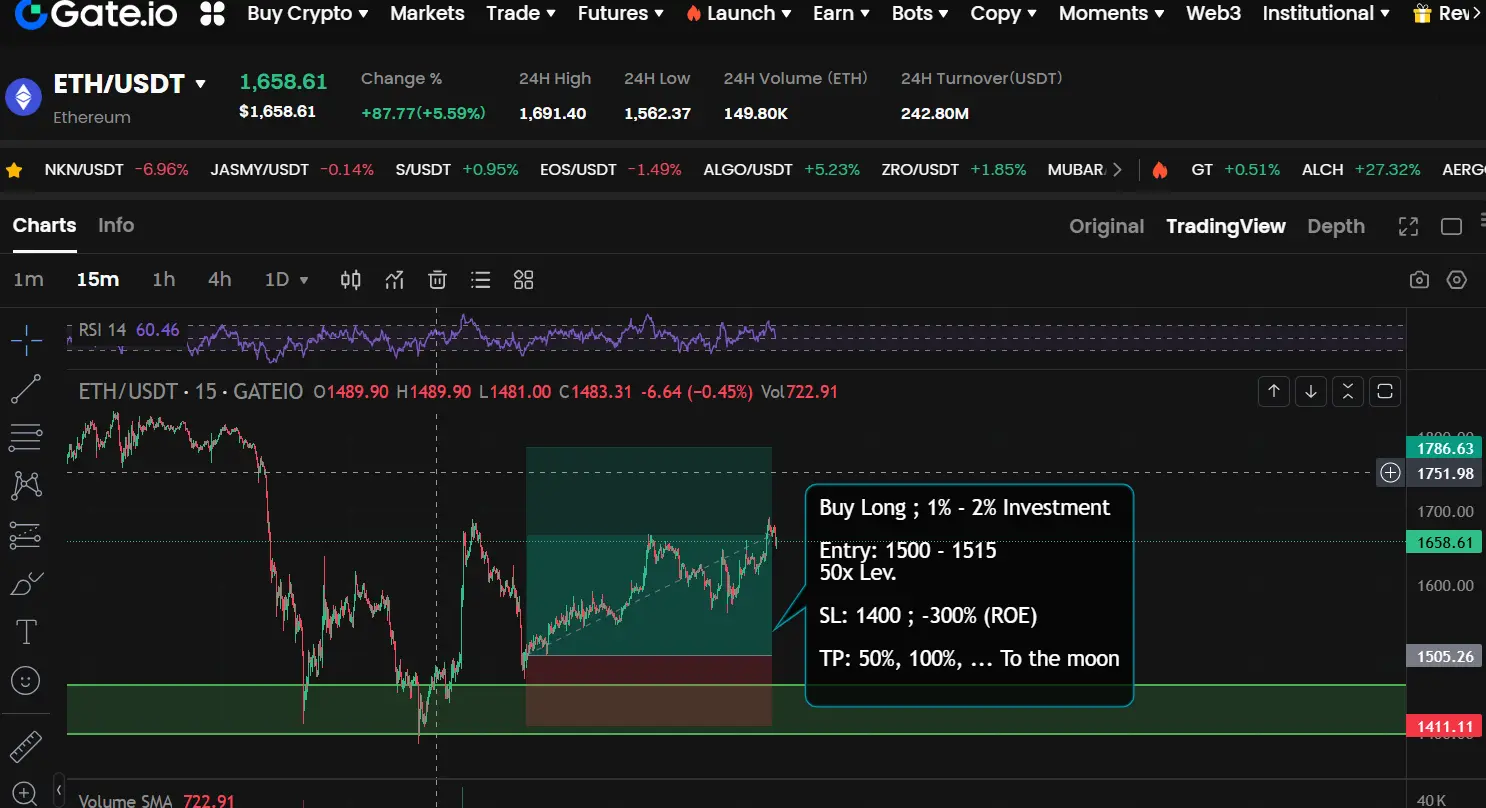Screen dimensions: 1486x808
Task: Open the ALCH hot ticker
Action: click(x=1361, y=170)
